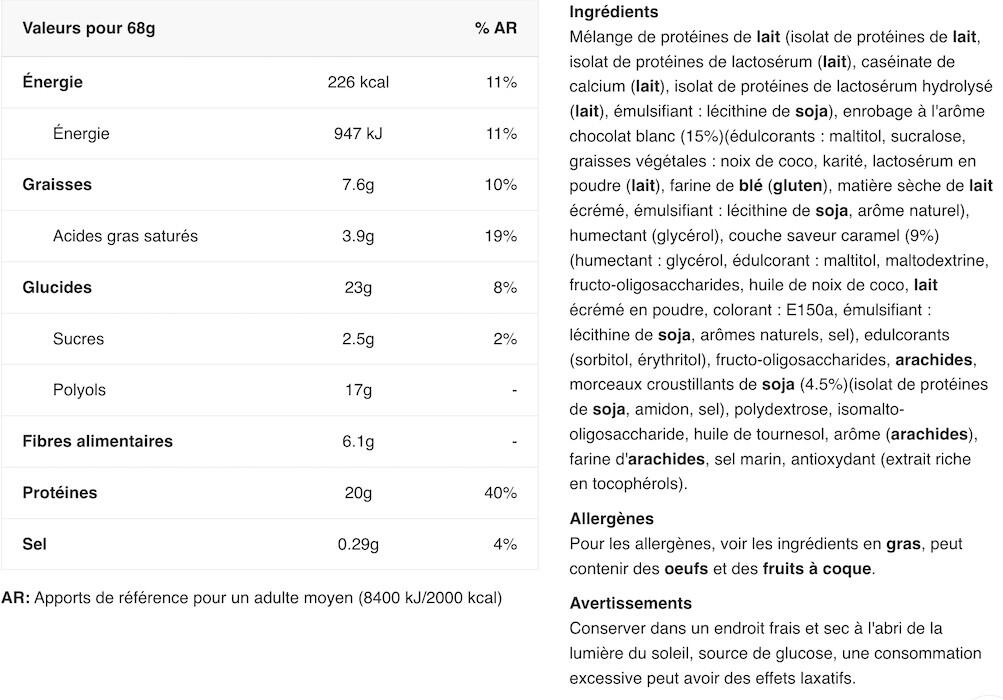The height and width of the screenshot is (700, 1003).
Task: Select the 'Avertissements' heading
Action: (x=631, y=603)
